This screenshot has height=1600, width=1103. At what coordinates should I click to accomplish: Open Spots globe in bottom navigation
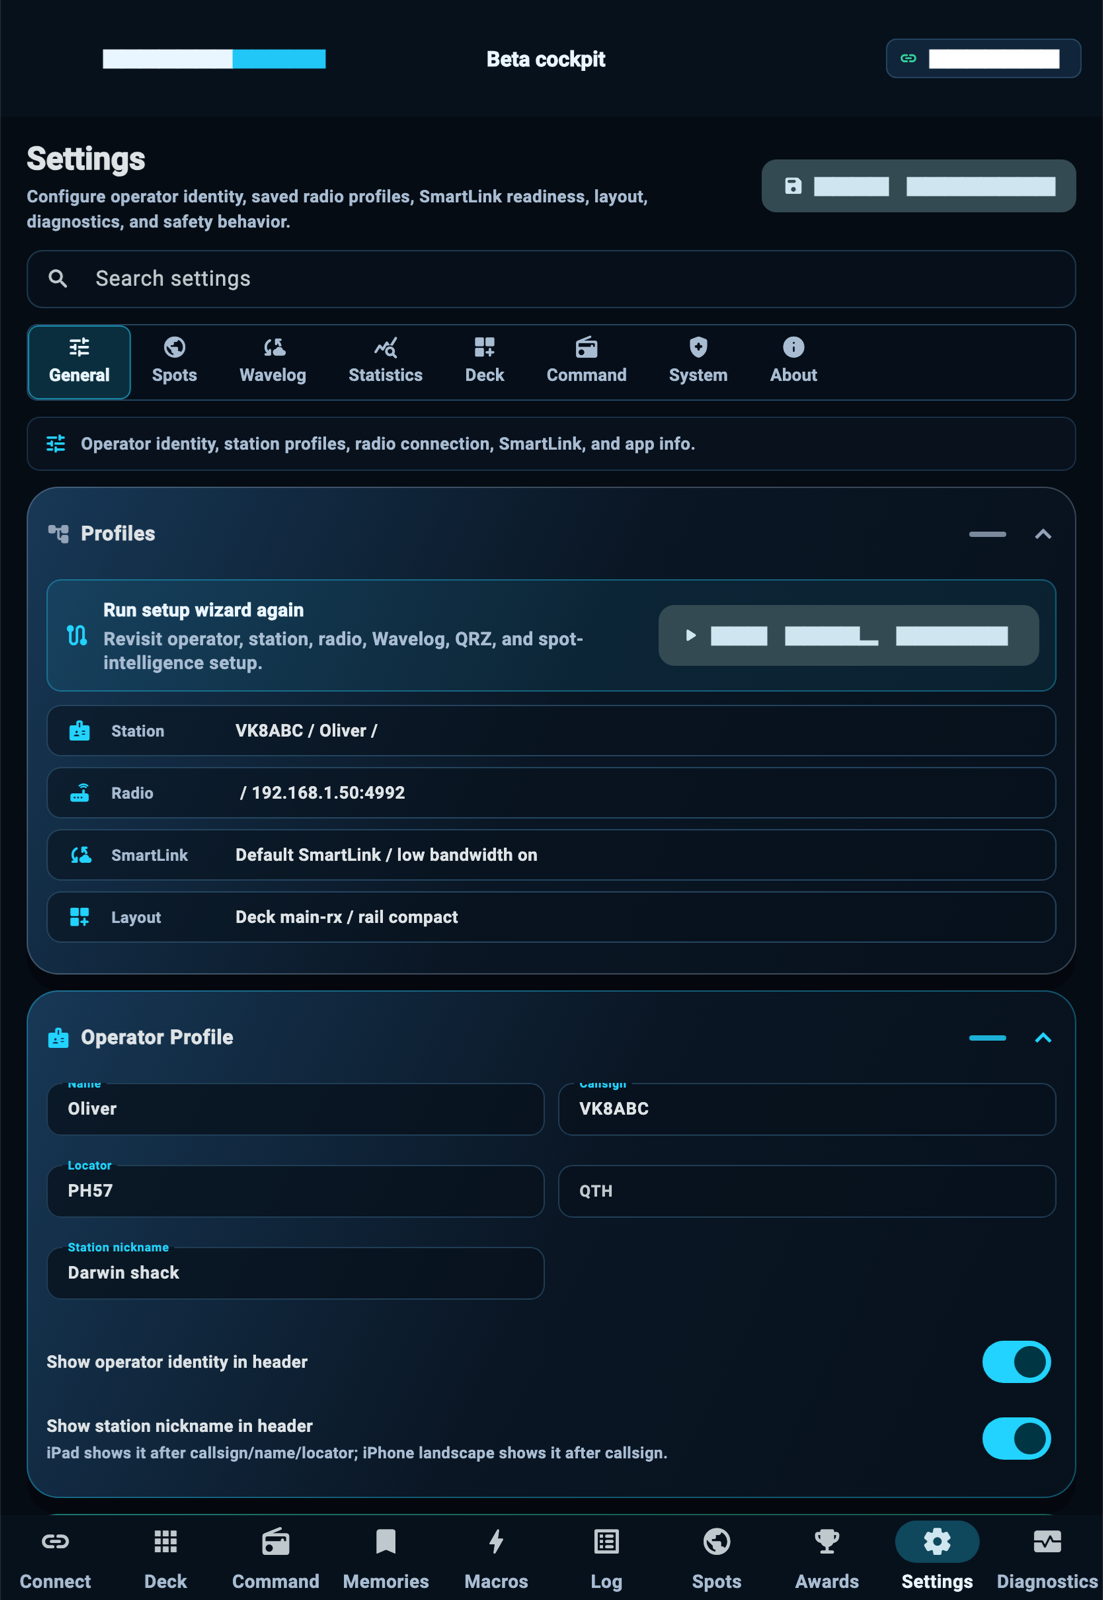(x=717, y=1558)
